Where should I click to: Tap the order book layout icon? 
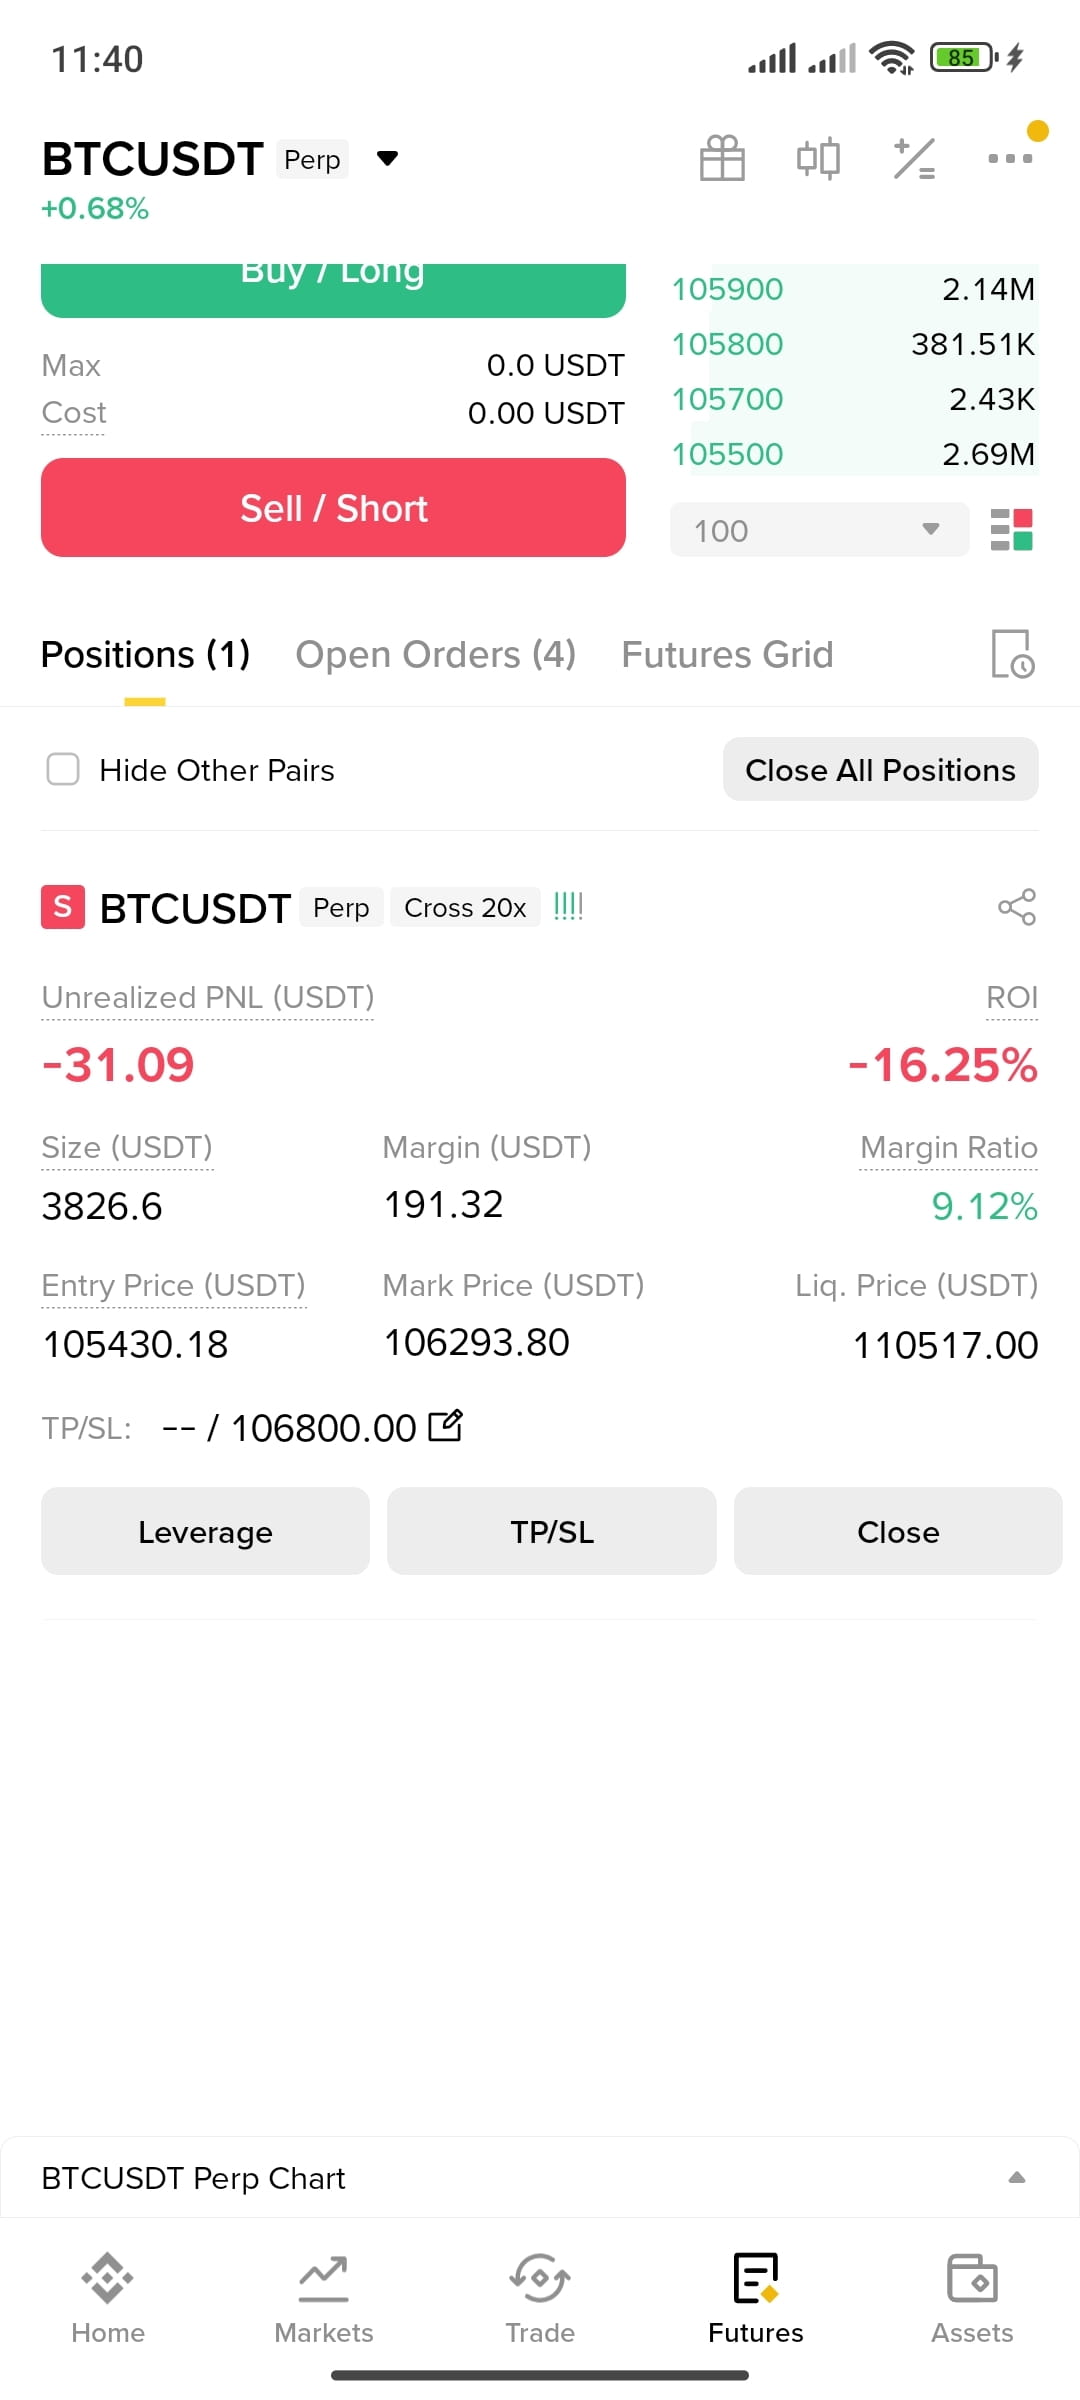click(x=1011, y=530)
